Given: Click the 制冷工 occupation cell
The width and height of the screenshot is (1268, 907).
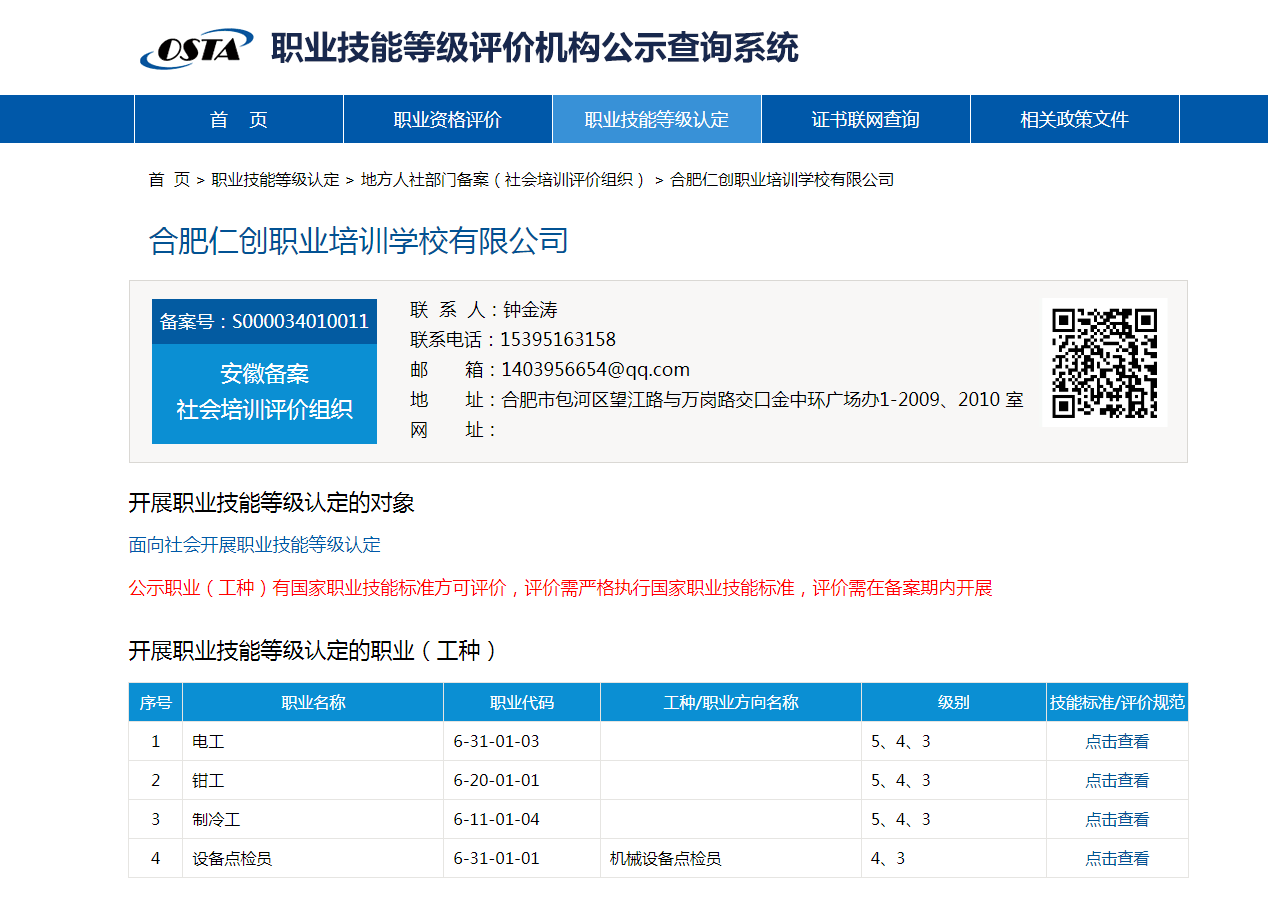Looking at the screenshot, I should 313,820.
